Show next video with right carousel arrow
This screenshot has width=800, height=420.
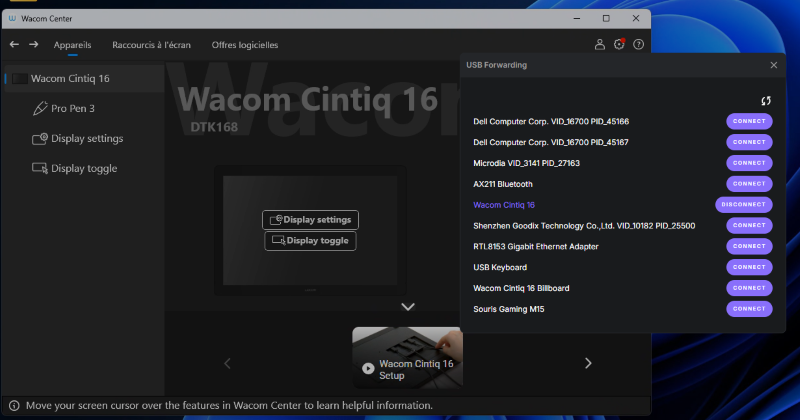588,363
